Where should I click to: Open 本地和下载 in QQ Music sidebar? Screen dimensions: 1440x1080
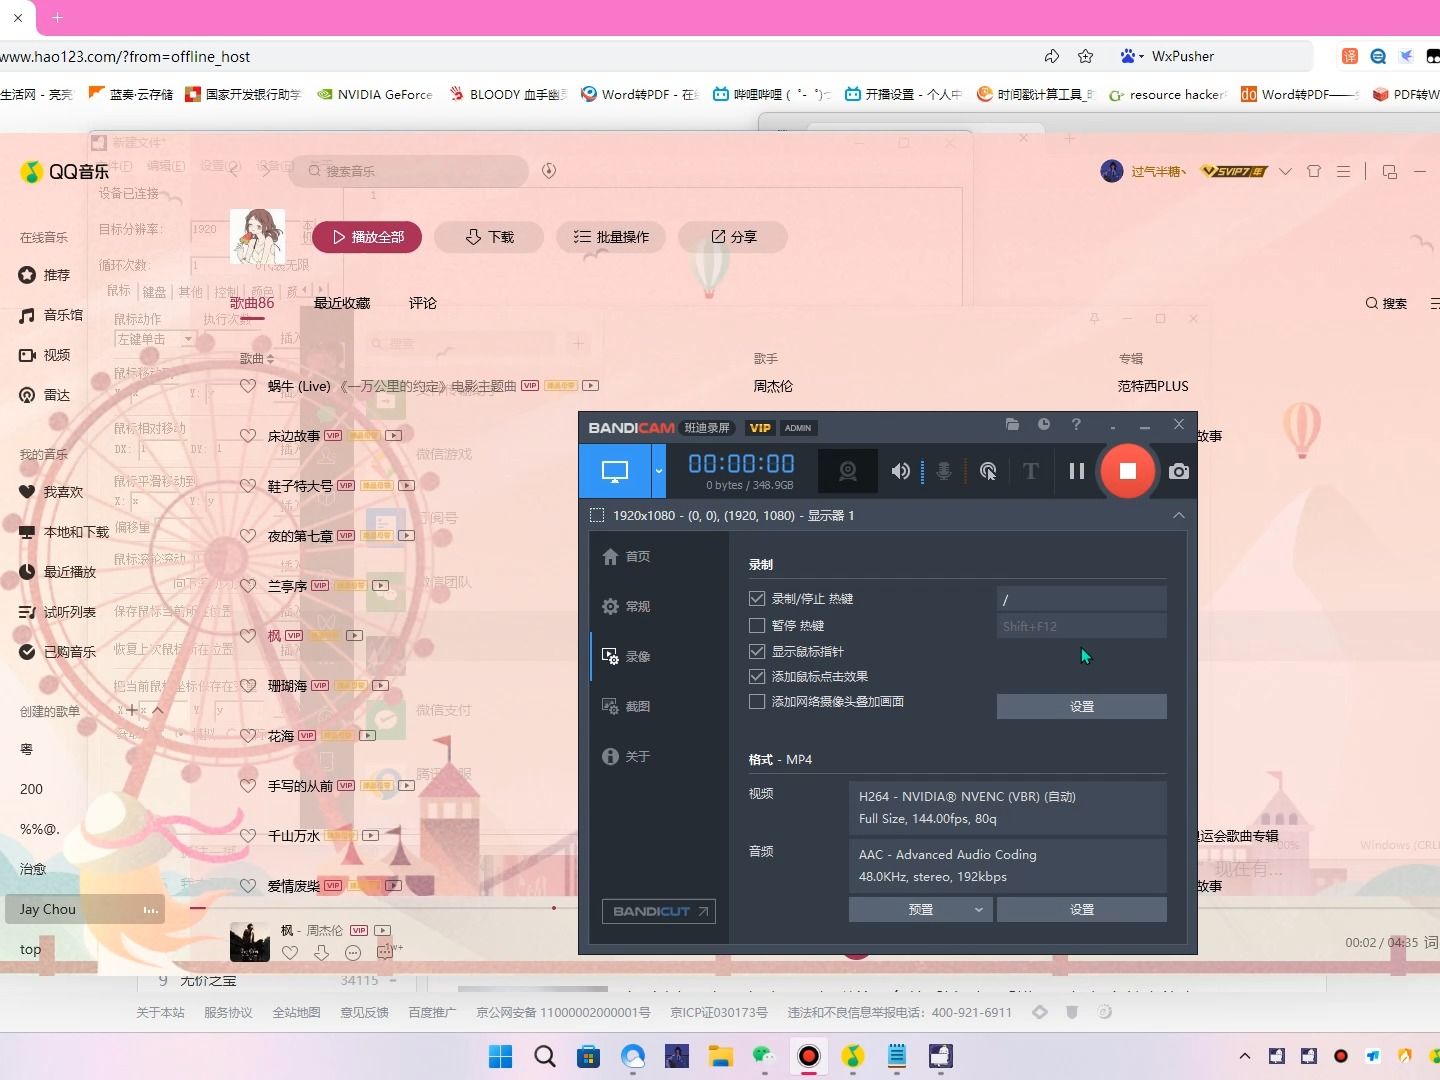(64, 532)
